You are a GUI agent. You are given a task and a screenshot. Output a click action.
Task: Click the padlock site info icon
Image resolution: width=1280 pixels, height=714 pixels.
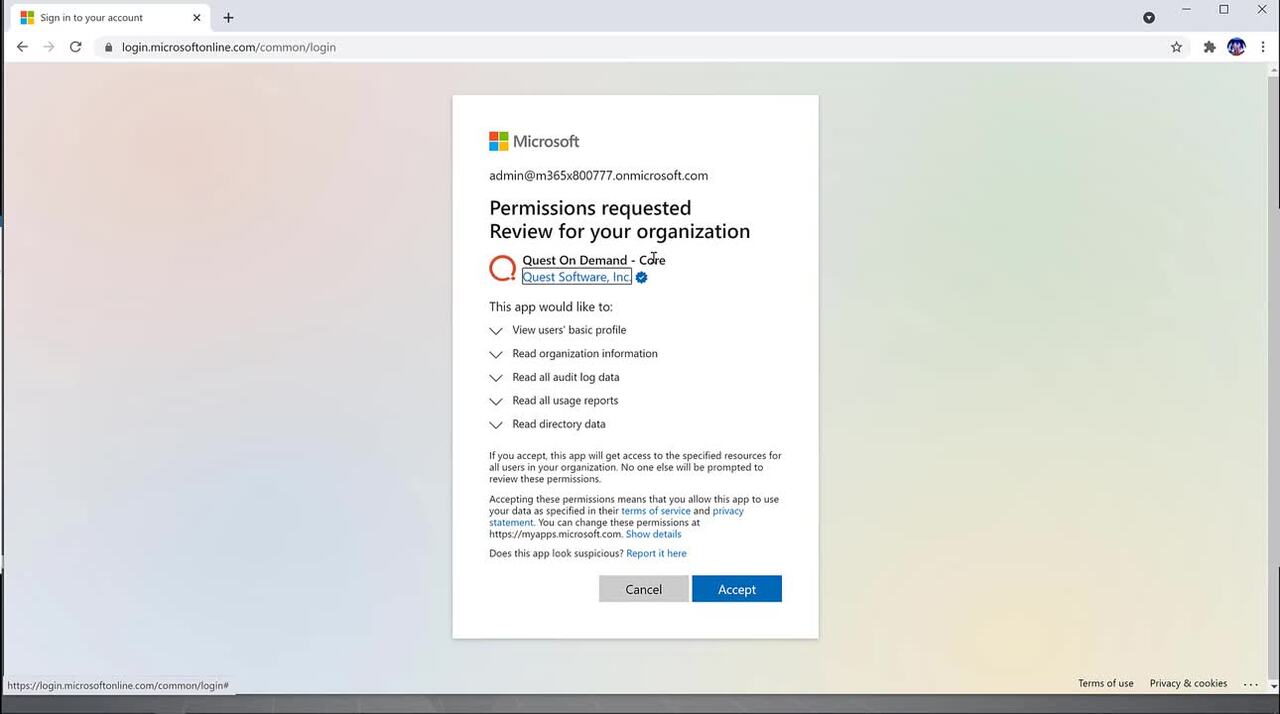coord(108,47)
